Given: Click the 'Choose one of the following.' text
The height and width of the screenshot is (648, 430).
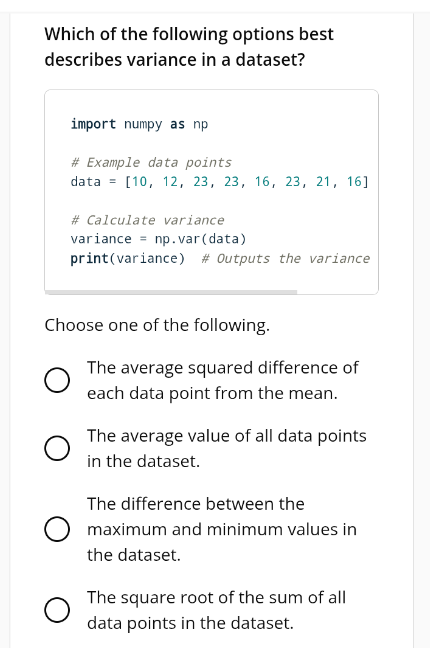Looking at the screenshot, I should [x=157, y=325].
